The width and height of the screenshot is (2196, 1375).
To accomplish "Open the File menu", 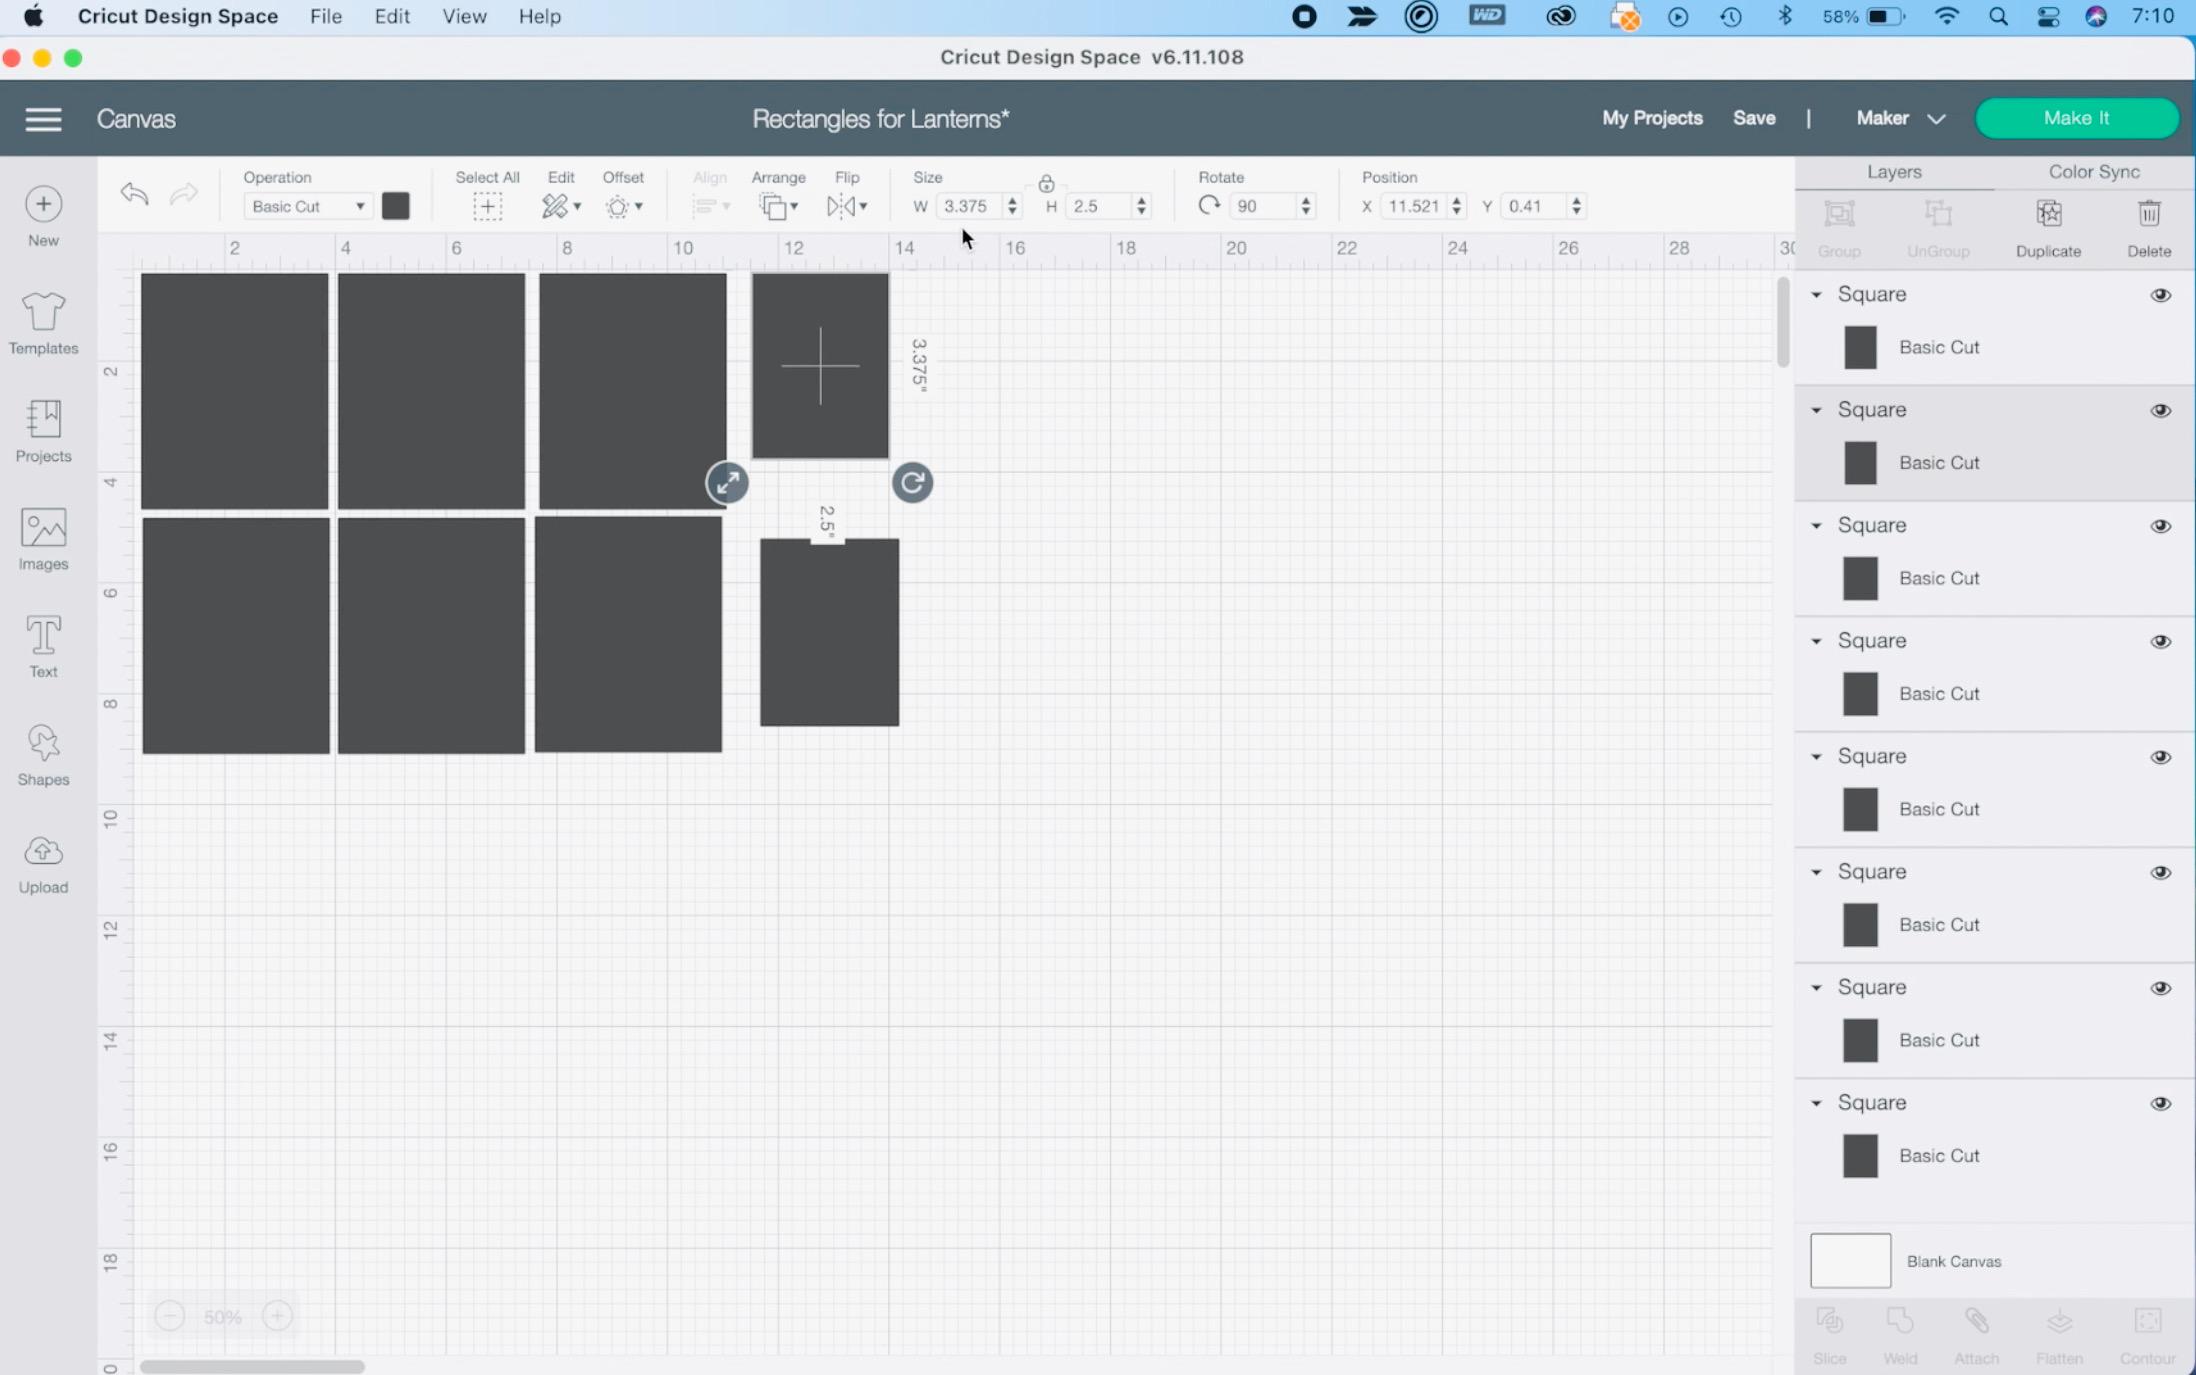I will [x=325, y=17].
